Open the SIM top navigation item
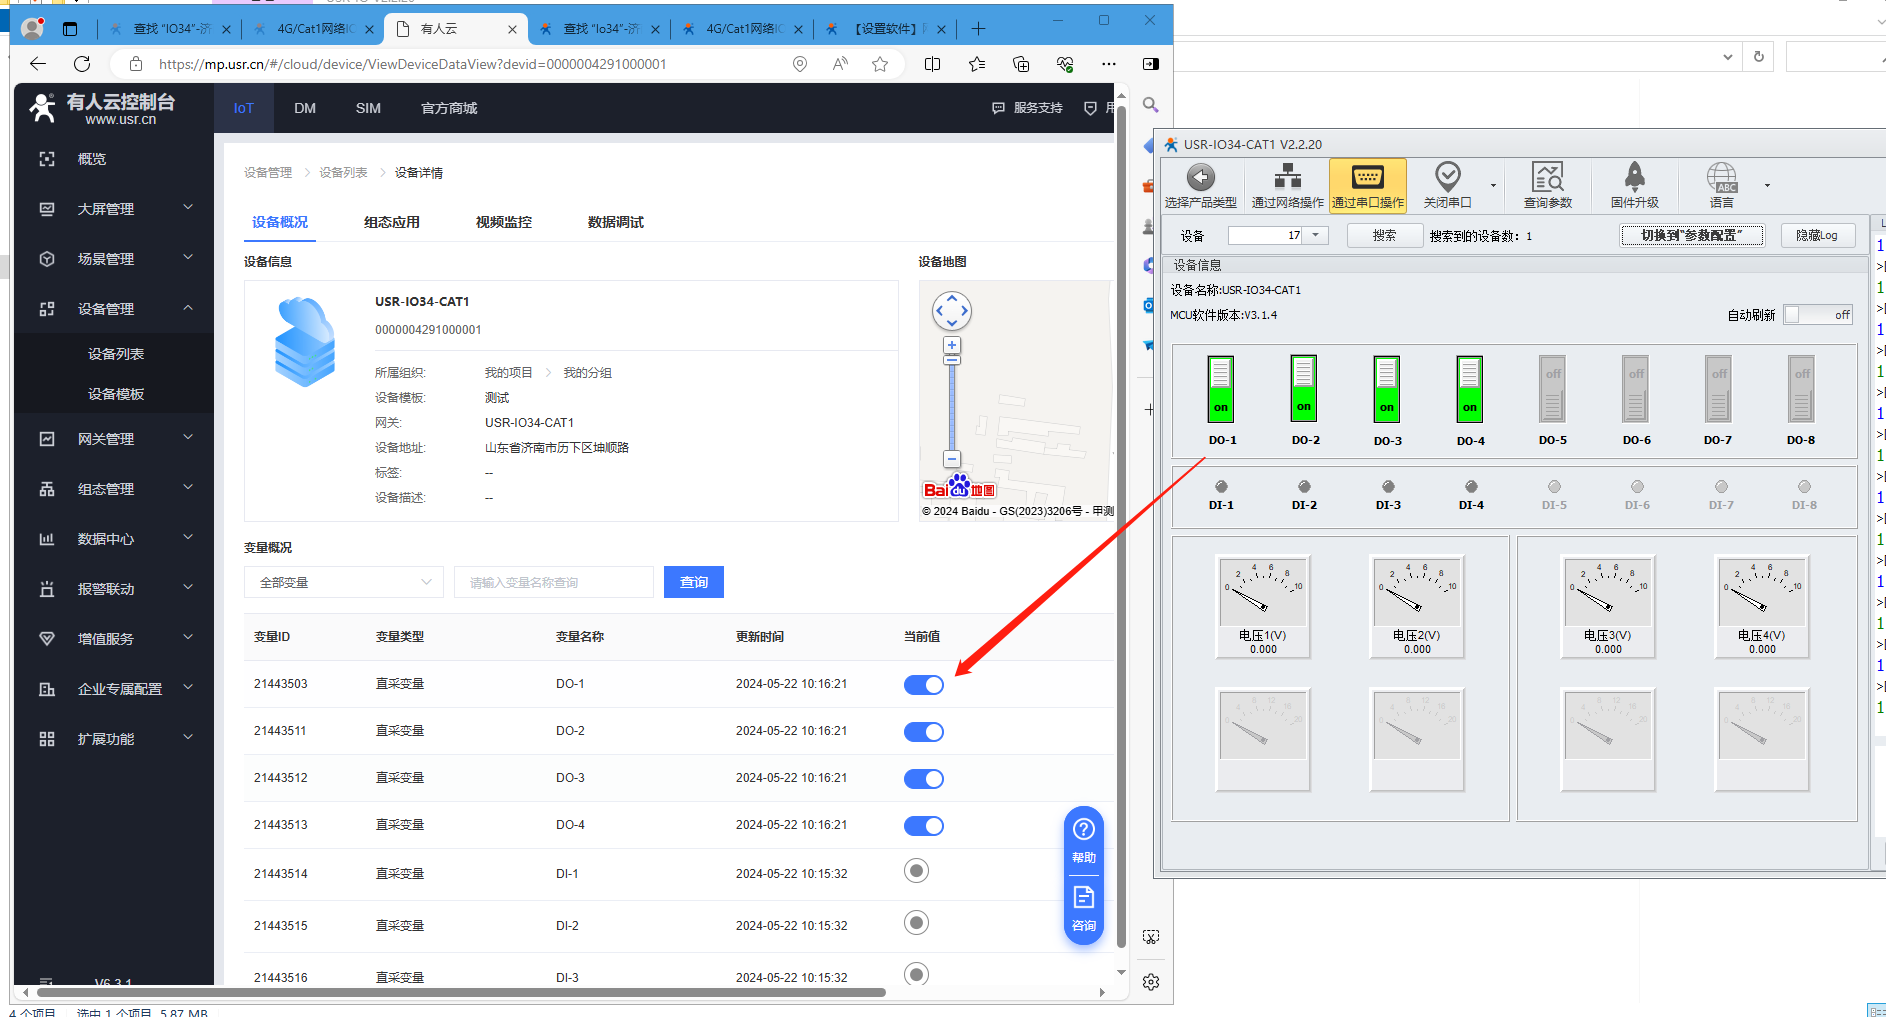1886x1017 pixels. (x=368, y=108)
